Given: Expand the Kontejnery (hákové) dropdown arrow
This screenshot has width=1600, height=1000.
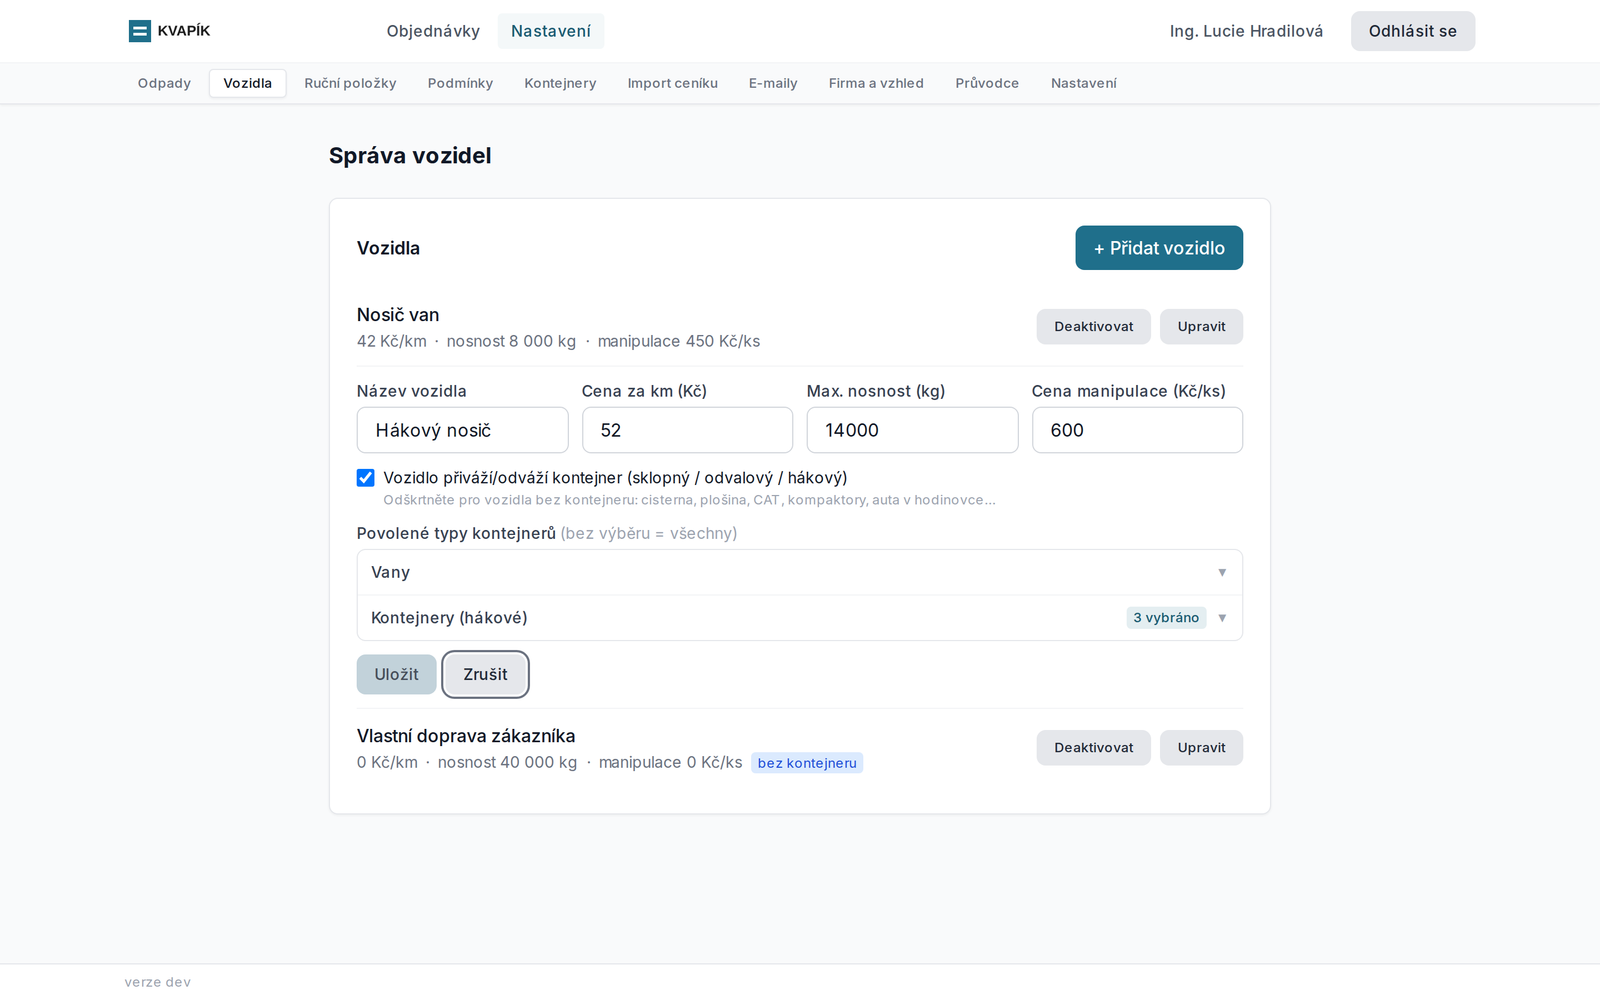Looking at the screenshot, I should tap(1222, 618).
